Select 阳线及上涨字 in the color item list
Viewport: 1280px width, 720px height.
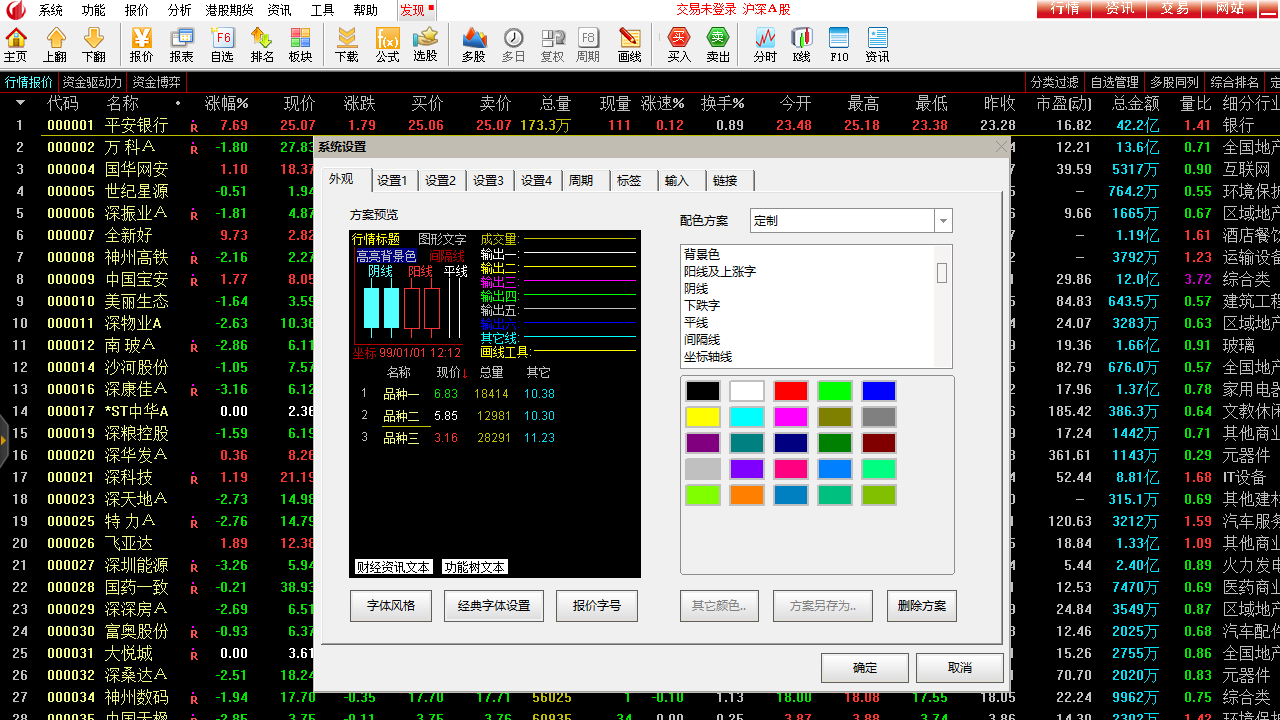720,272
